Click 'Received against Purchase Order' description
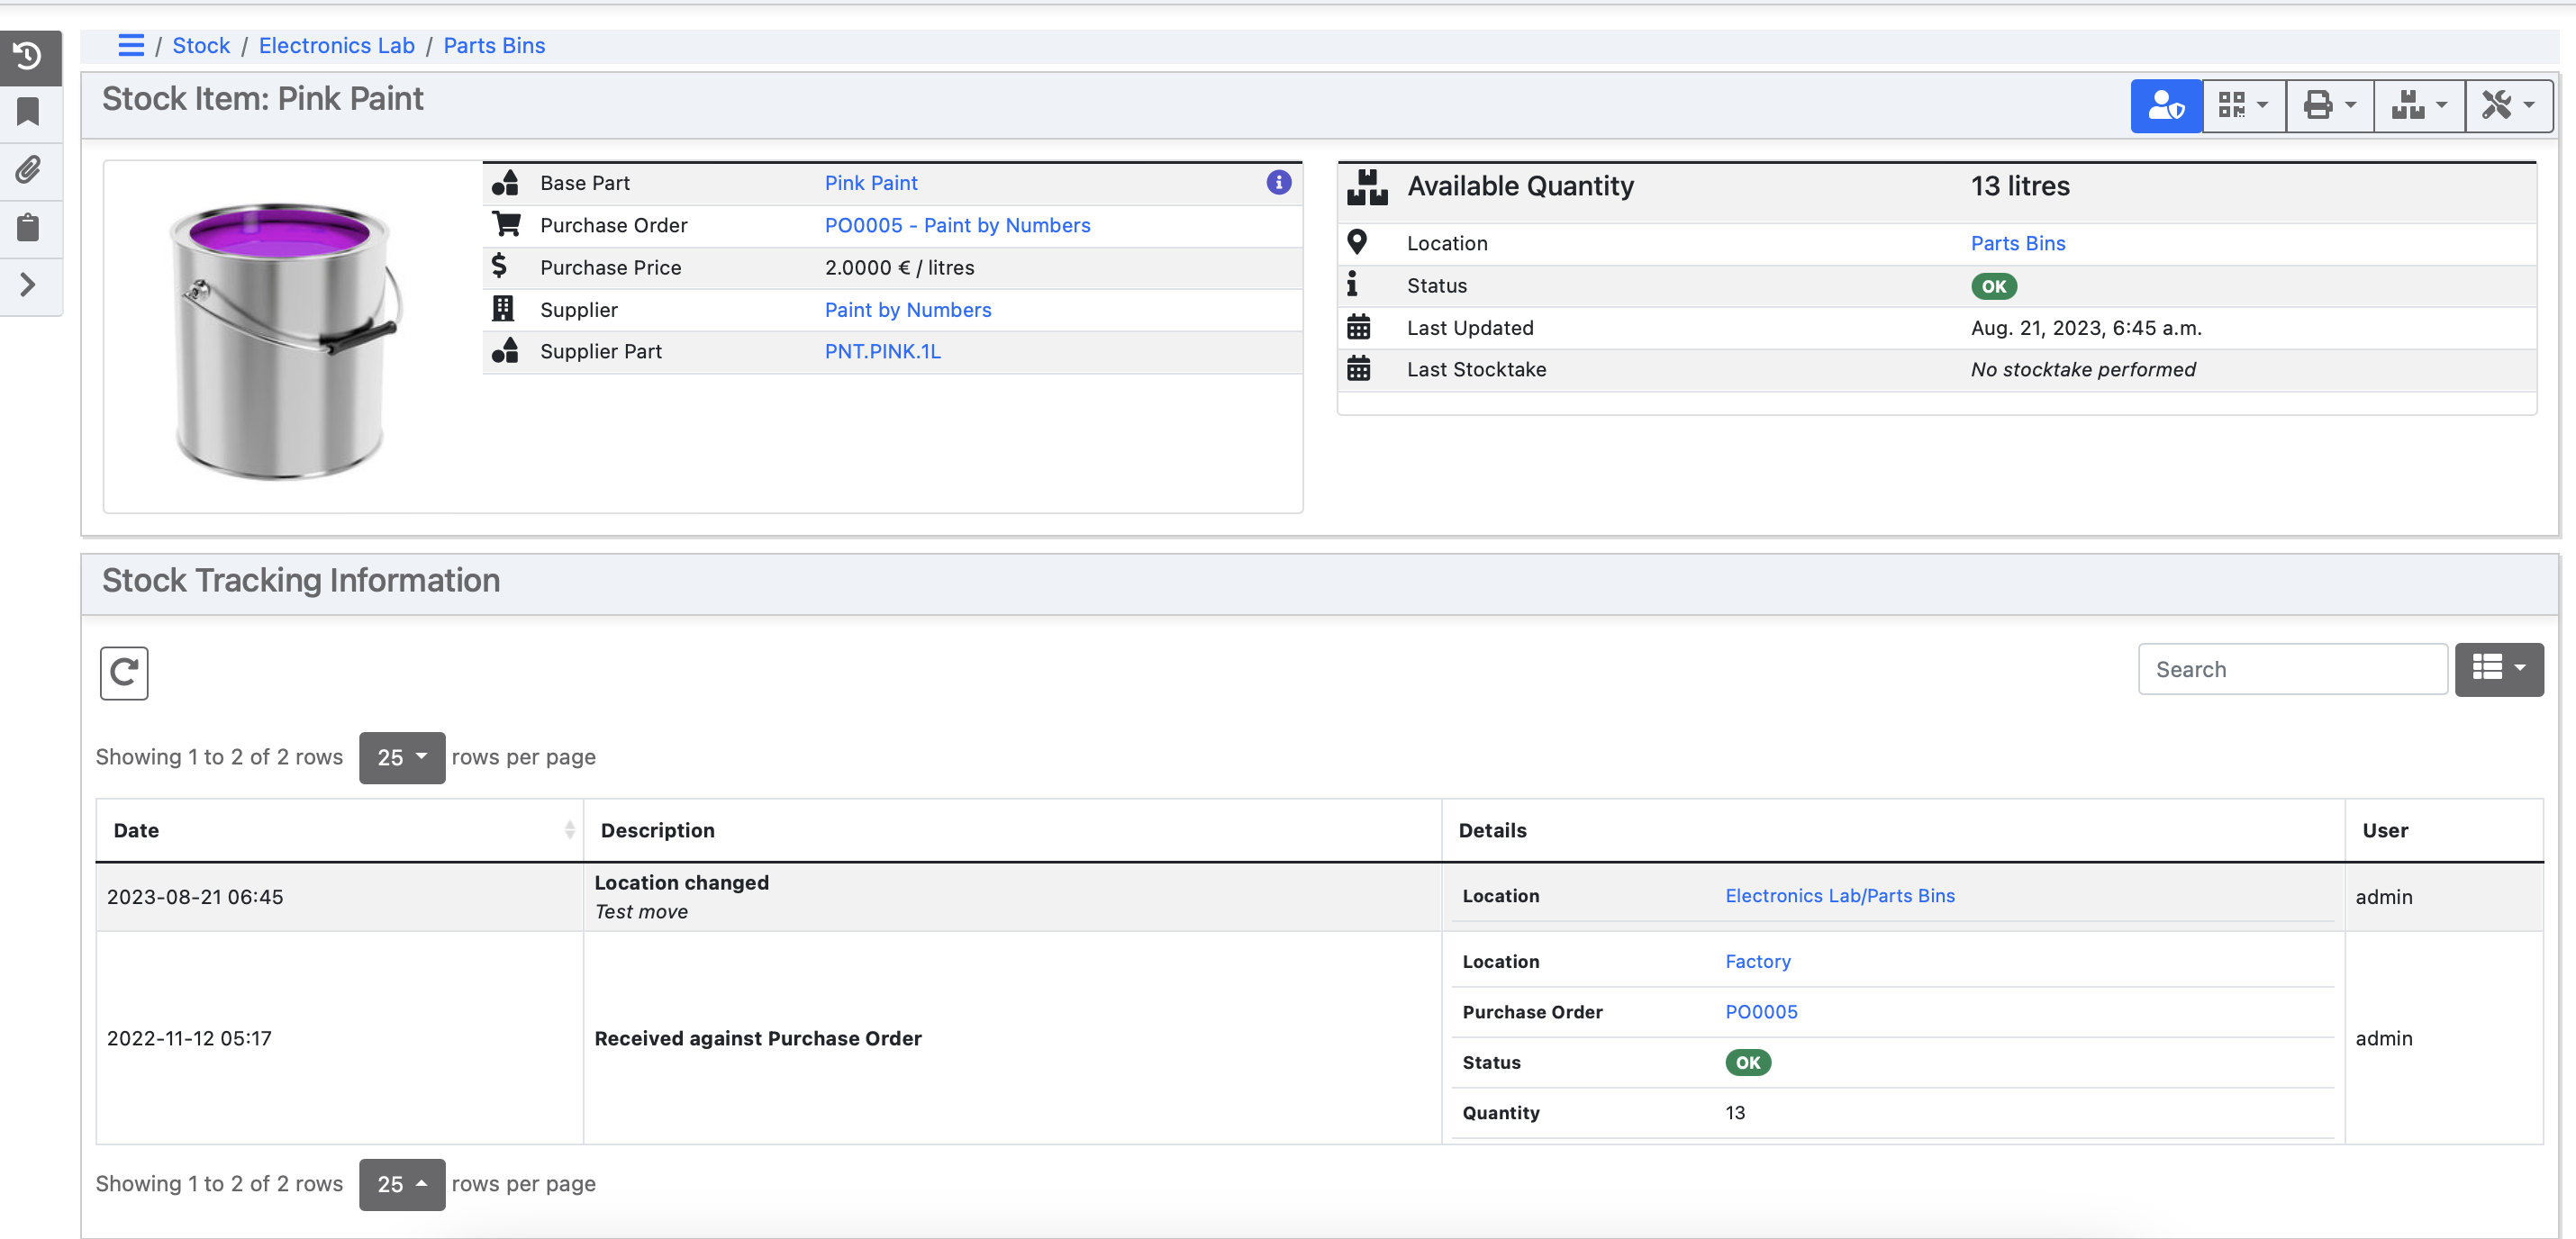2576x1239 pixels. pyautogui.click(x=757, y=1038)
